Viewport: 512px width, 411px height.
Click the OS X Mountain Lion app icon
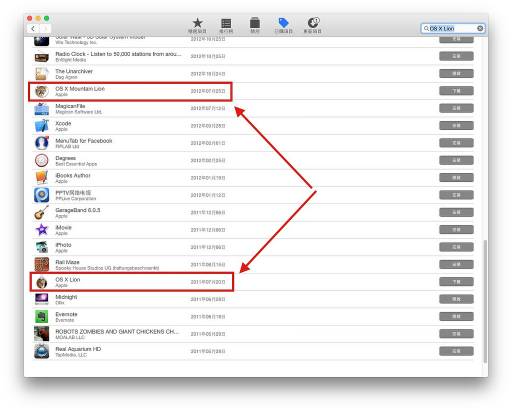point(42,91)
